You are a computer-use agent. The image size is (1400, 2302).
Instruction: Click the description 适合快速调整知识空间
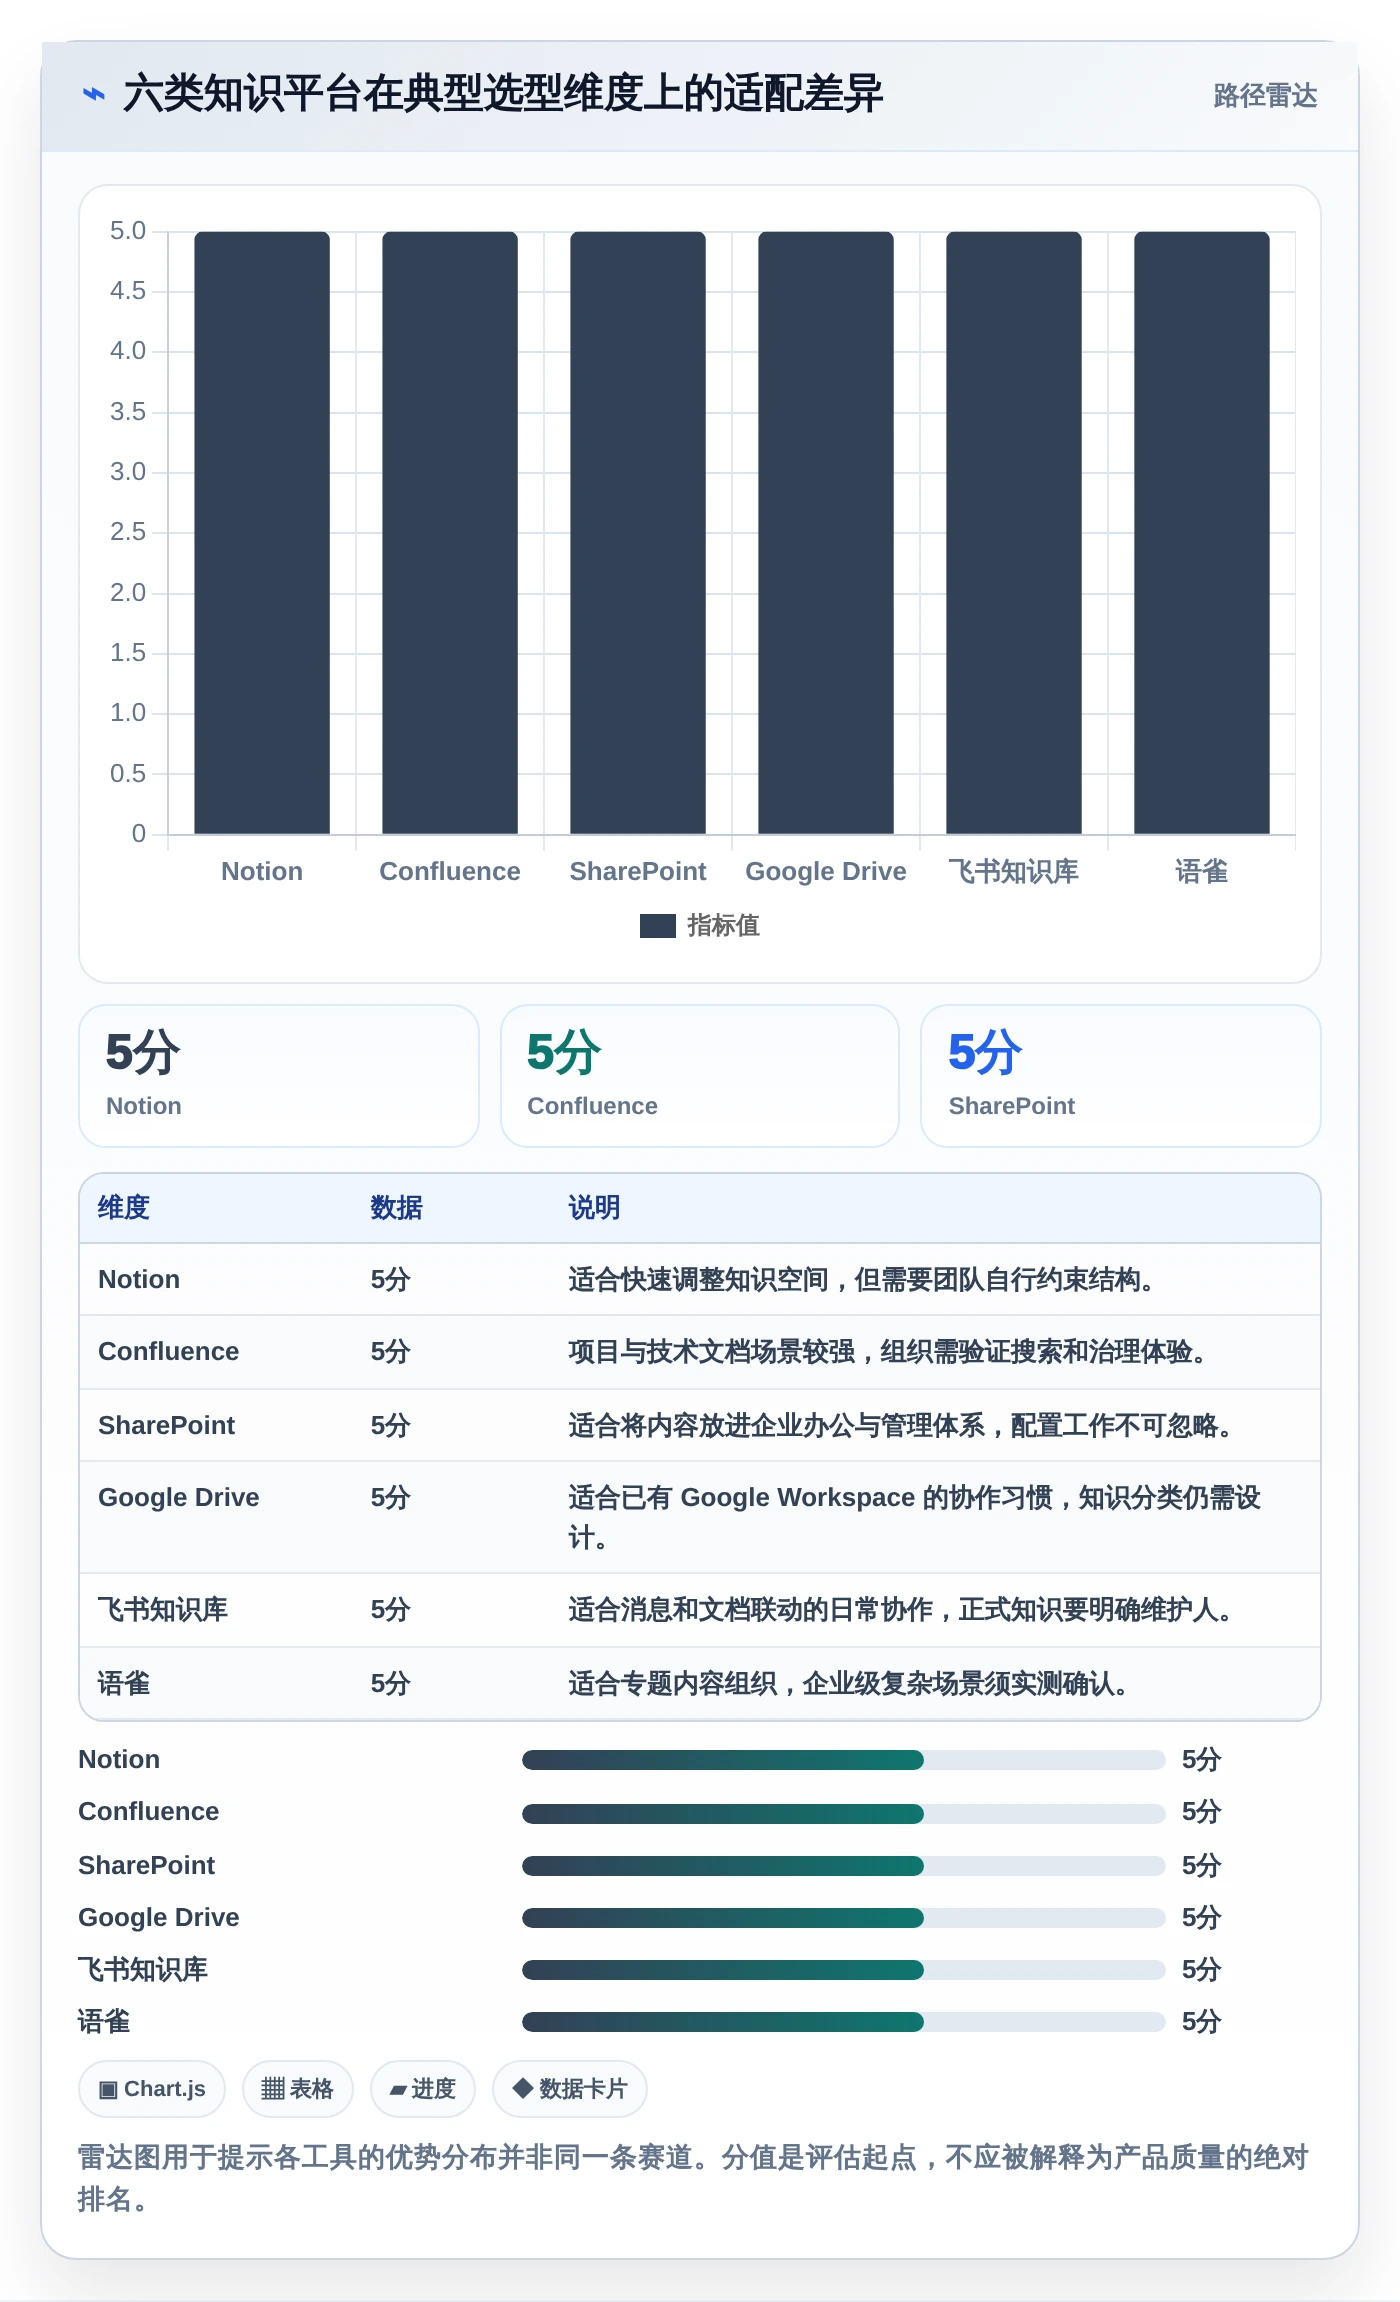(x=861, y=1280)
